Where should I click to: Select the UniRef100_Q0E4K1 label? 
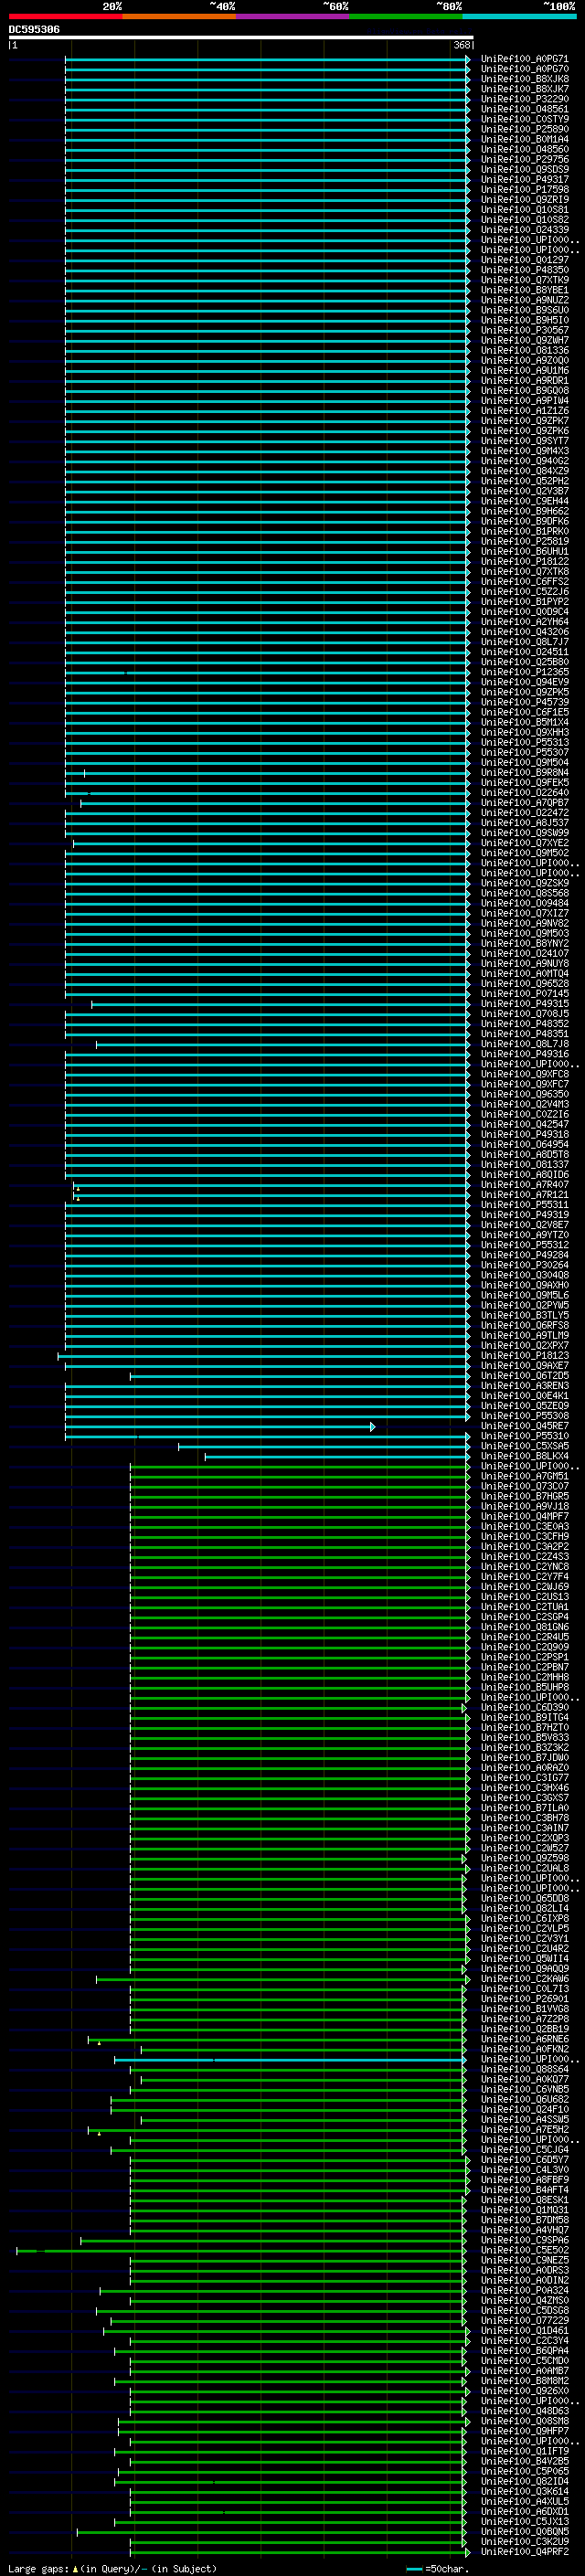point(525,1396)
